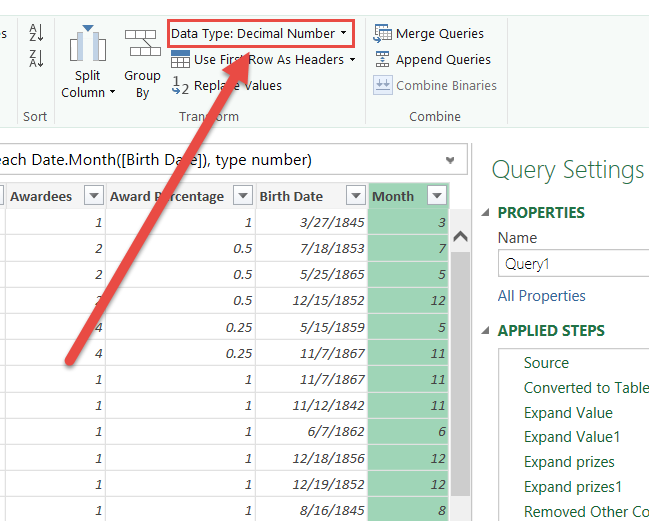Click the Append Queries icon
Image resolution: width=649 pixels, height=521 pixels.
point(382,59)
